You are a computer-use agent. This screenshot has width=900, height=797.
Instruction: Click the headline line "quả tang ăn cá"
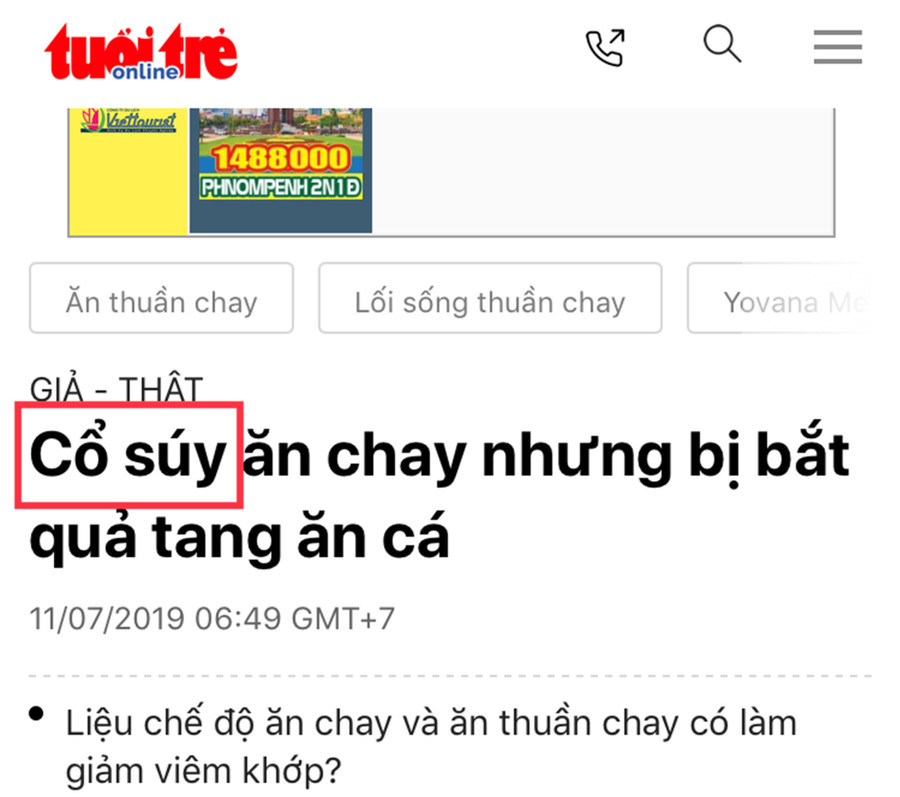tap(239, 537)
